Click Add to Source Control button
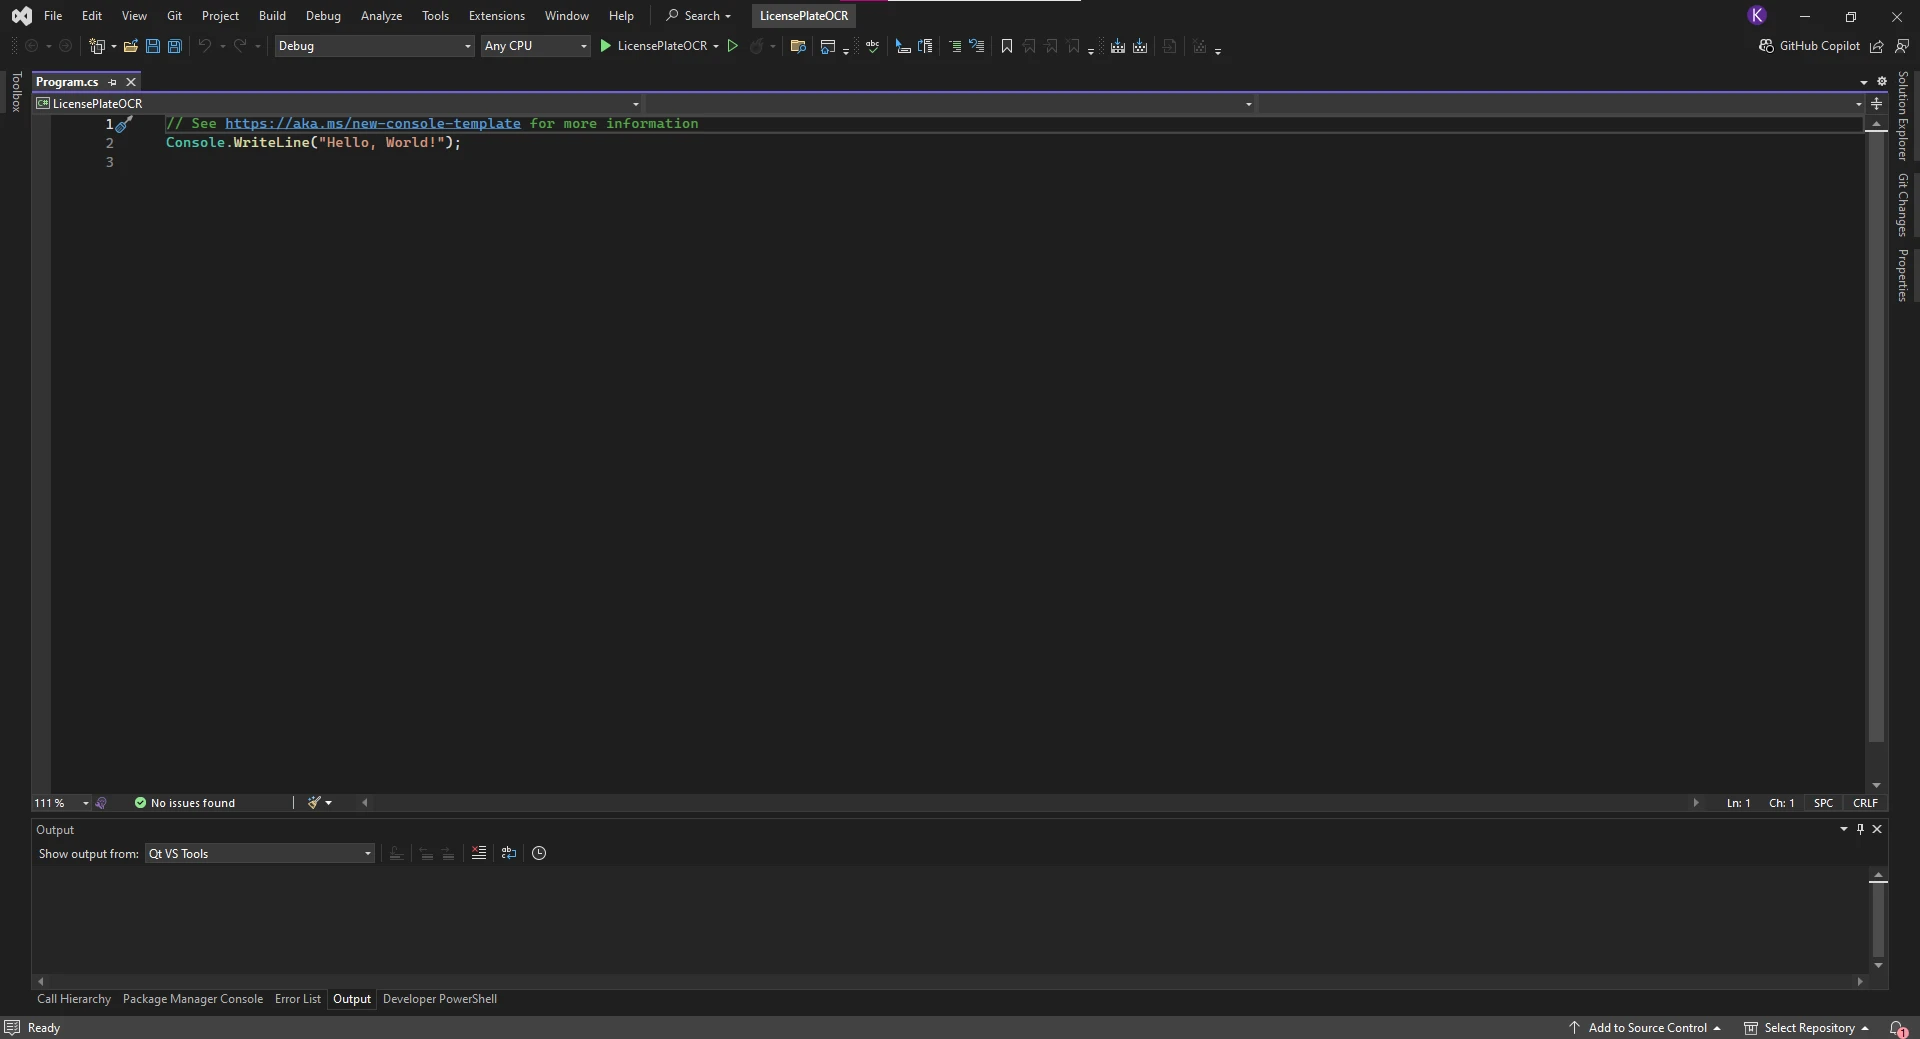This screenshot has width=1920, height=1039. (1646, 1028)
